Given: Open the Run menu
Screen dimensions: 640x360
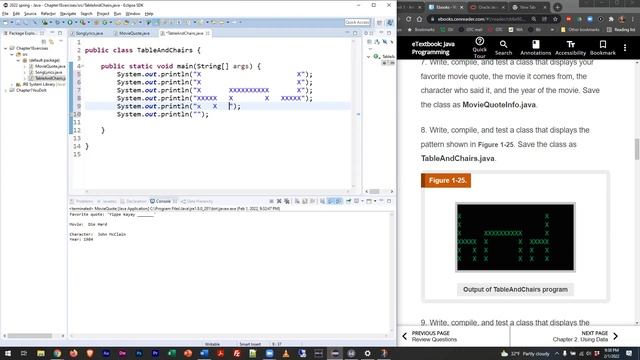Looking at the screenshot, I should click(118, 13).
